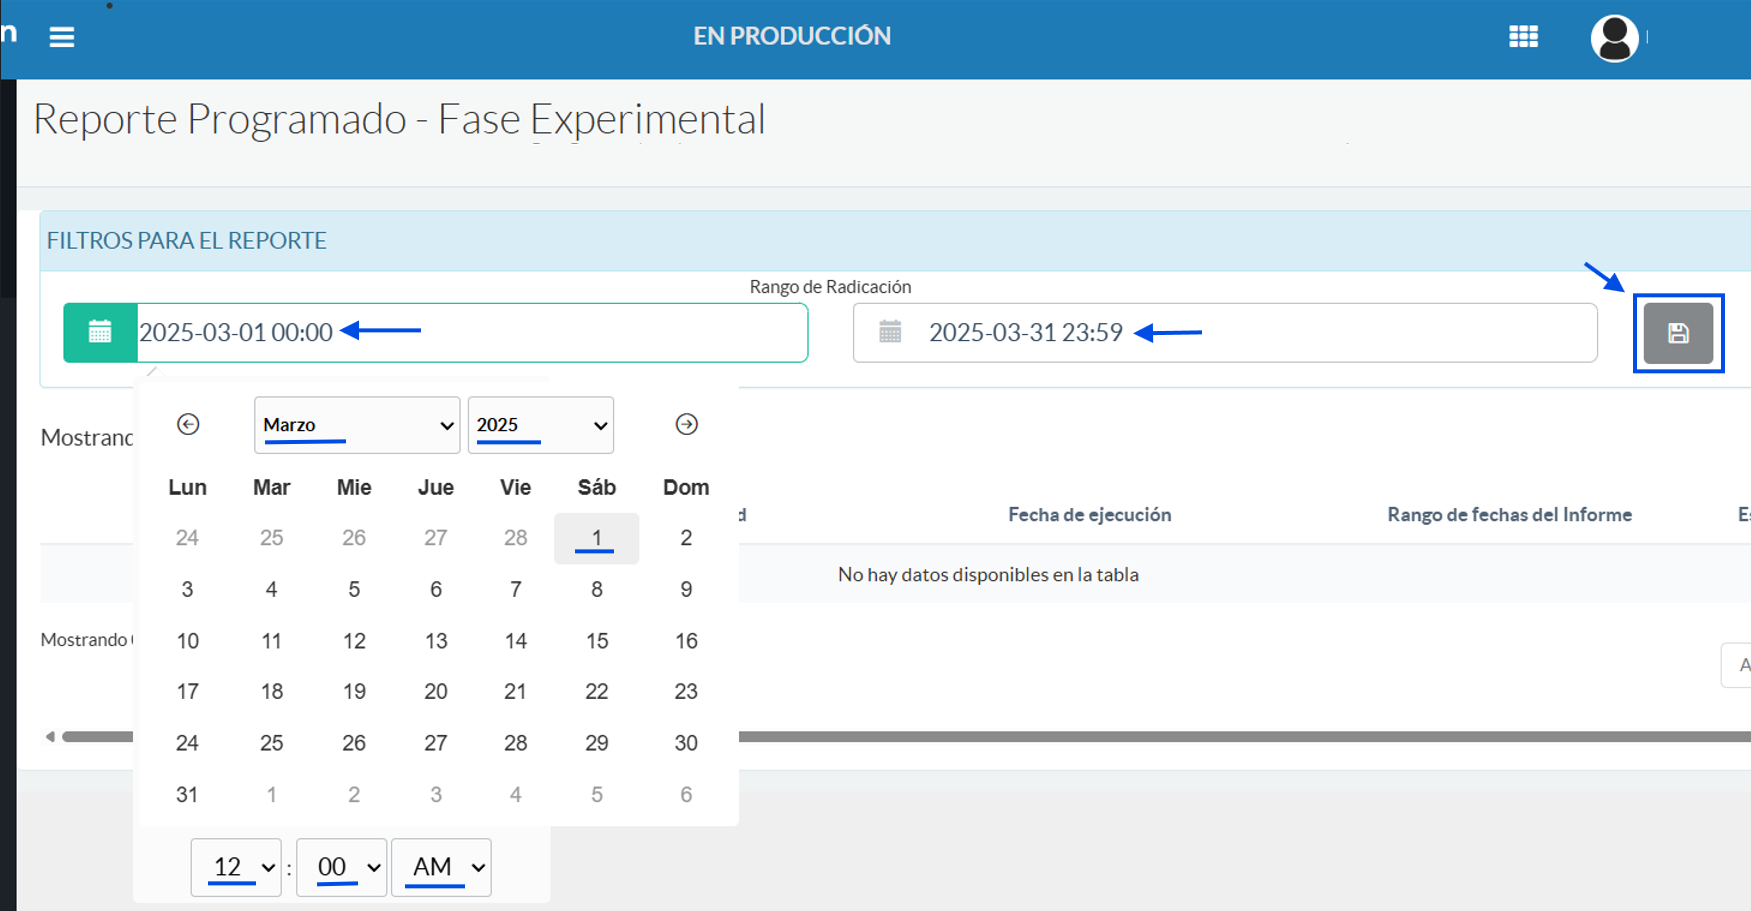This screenshot has width=1751, height=911.
Task: Click the start date field 2025-03-01 00:00
Action: click(x=470, y=333)
